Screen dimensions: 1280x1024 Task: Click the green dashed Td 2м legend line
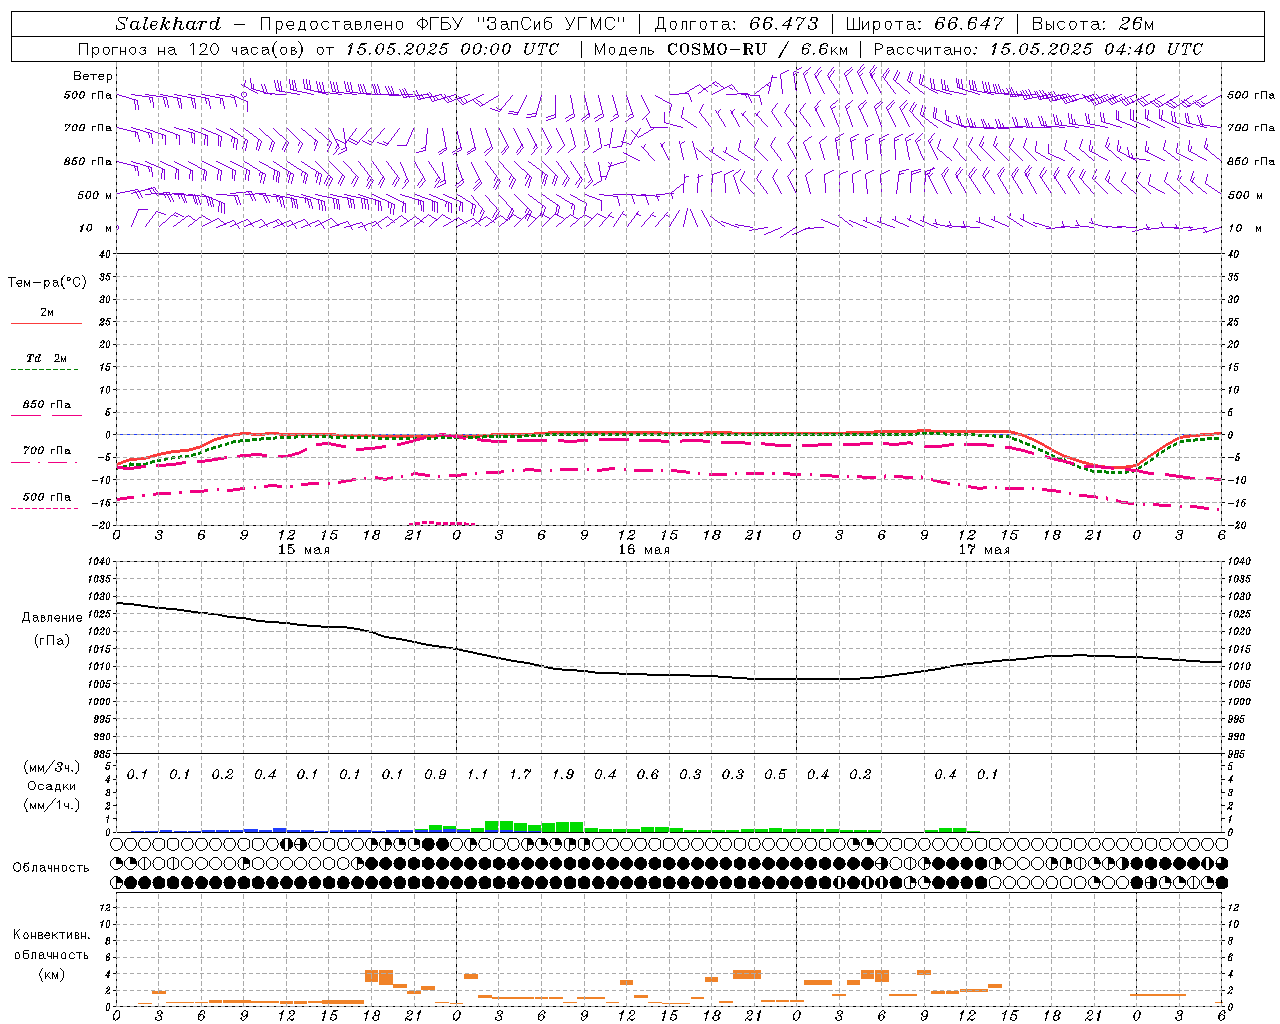pos(46,370)
